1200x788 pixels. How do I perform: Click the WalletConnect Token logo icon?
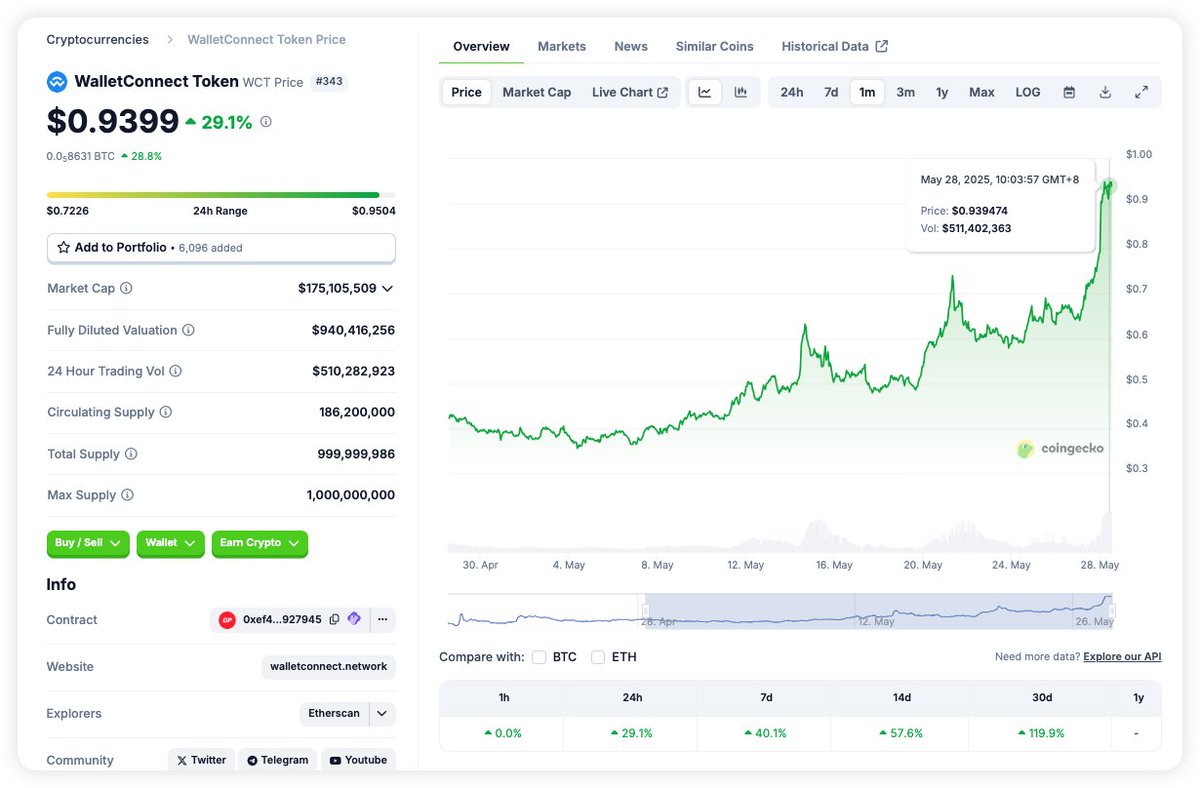[x=57, y=82]
